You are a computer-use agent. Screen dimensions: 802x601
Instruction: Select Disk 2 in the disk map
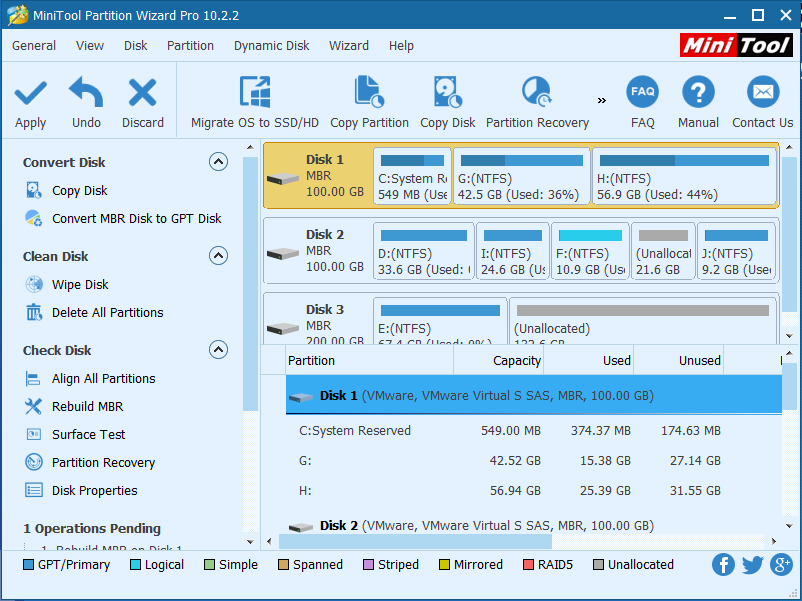318,251
